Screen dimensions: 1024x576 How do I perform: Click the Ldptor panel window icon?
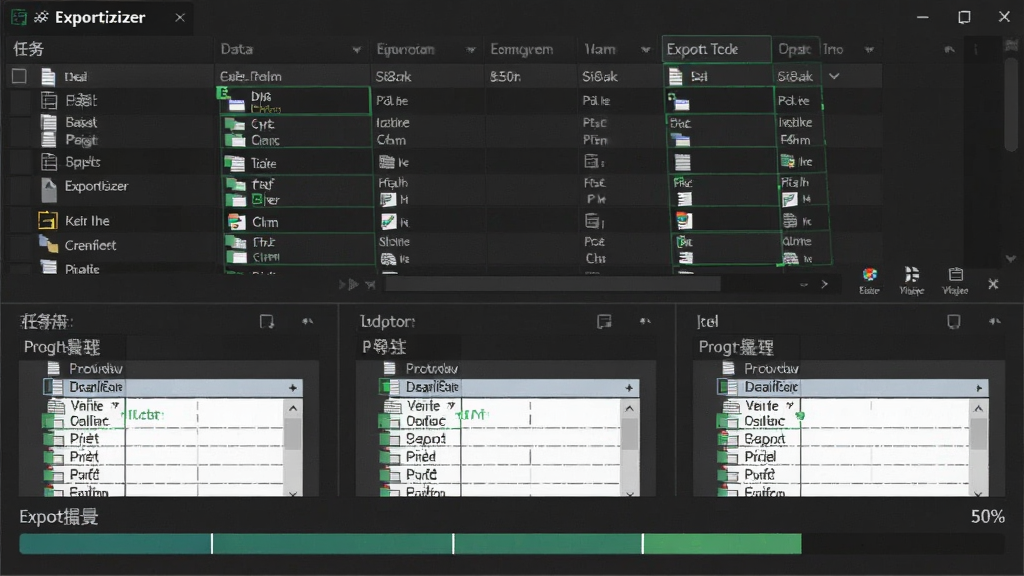(x=604, y=321)
